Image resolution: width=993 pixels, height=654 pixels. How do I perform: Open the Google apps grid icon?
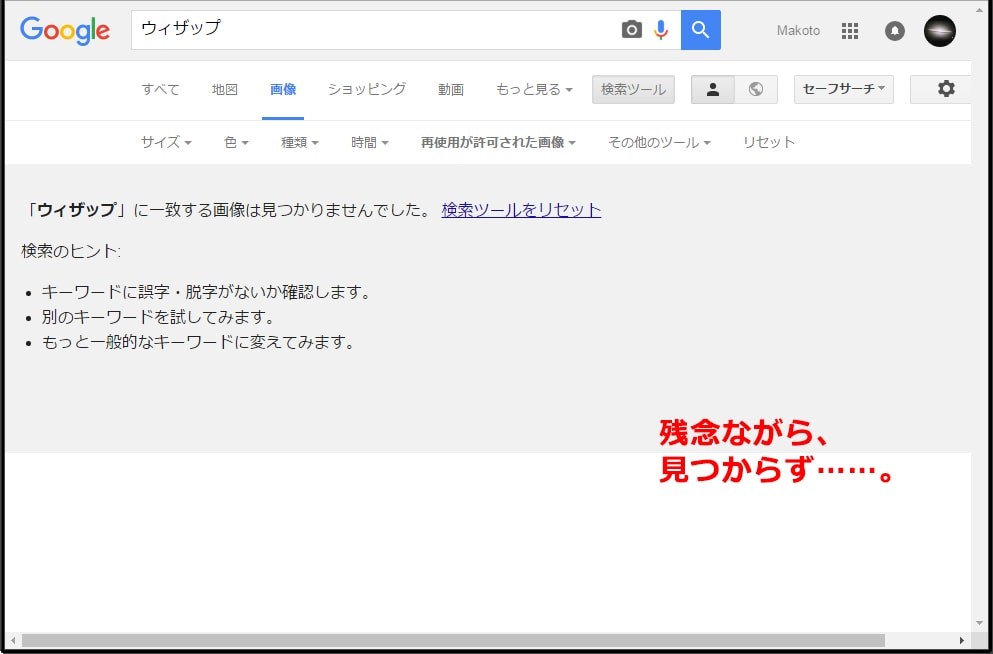(849, 31)
